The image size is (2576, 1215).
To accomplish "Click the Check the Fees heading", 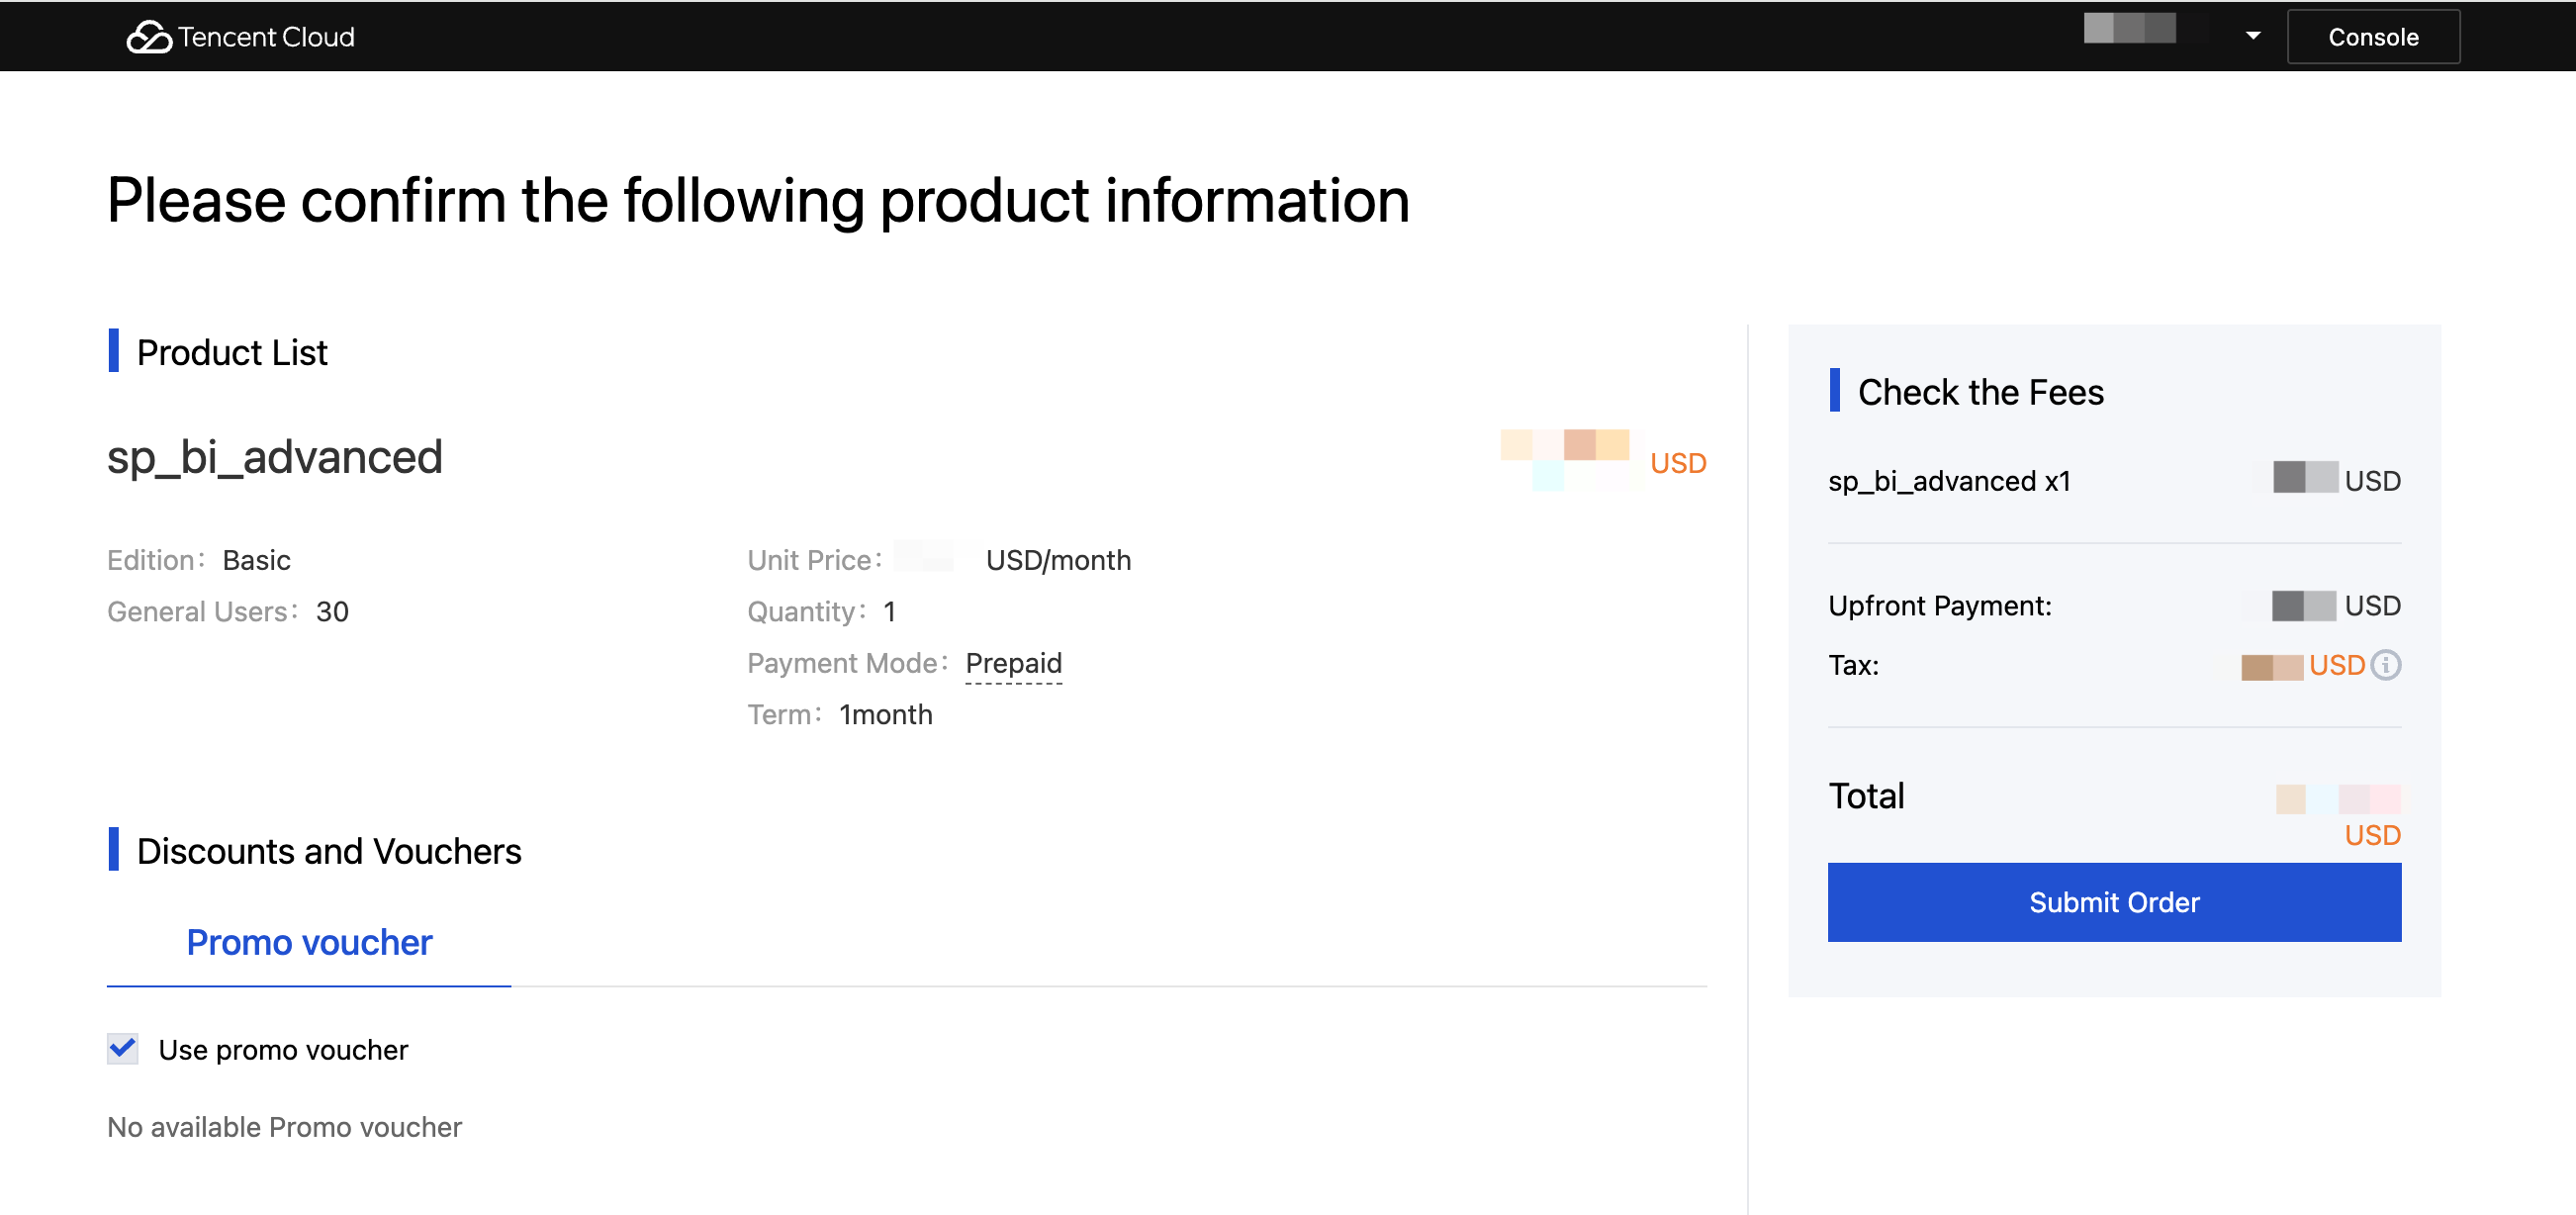I will 1979,392.
